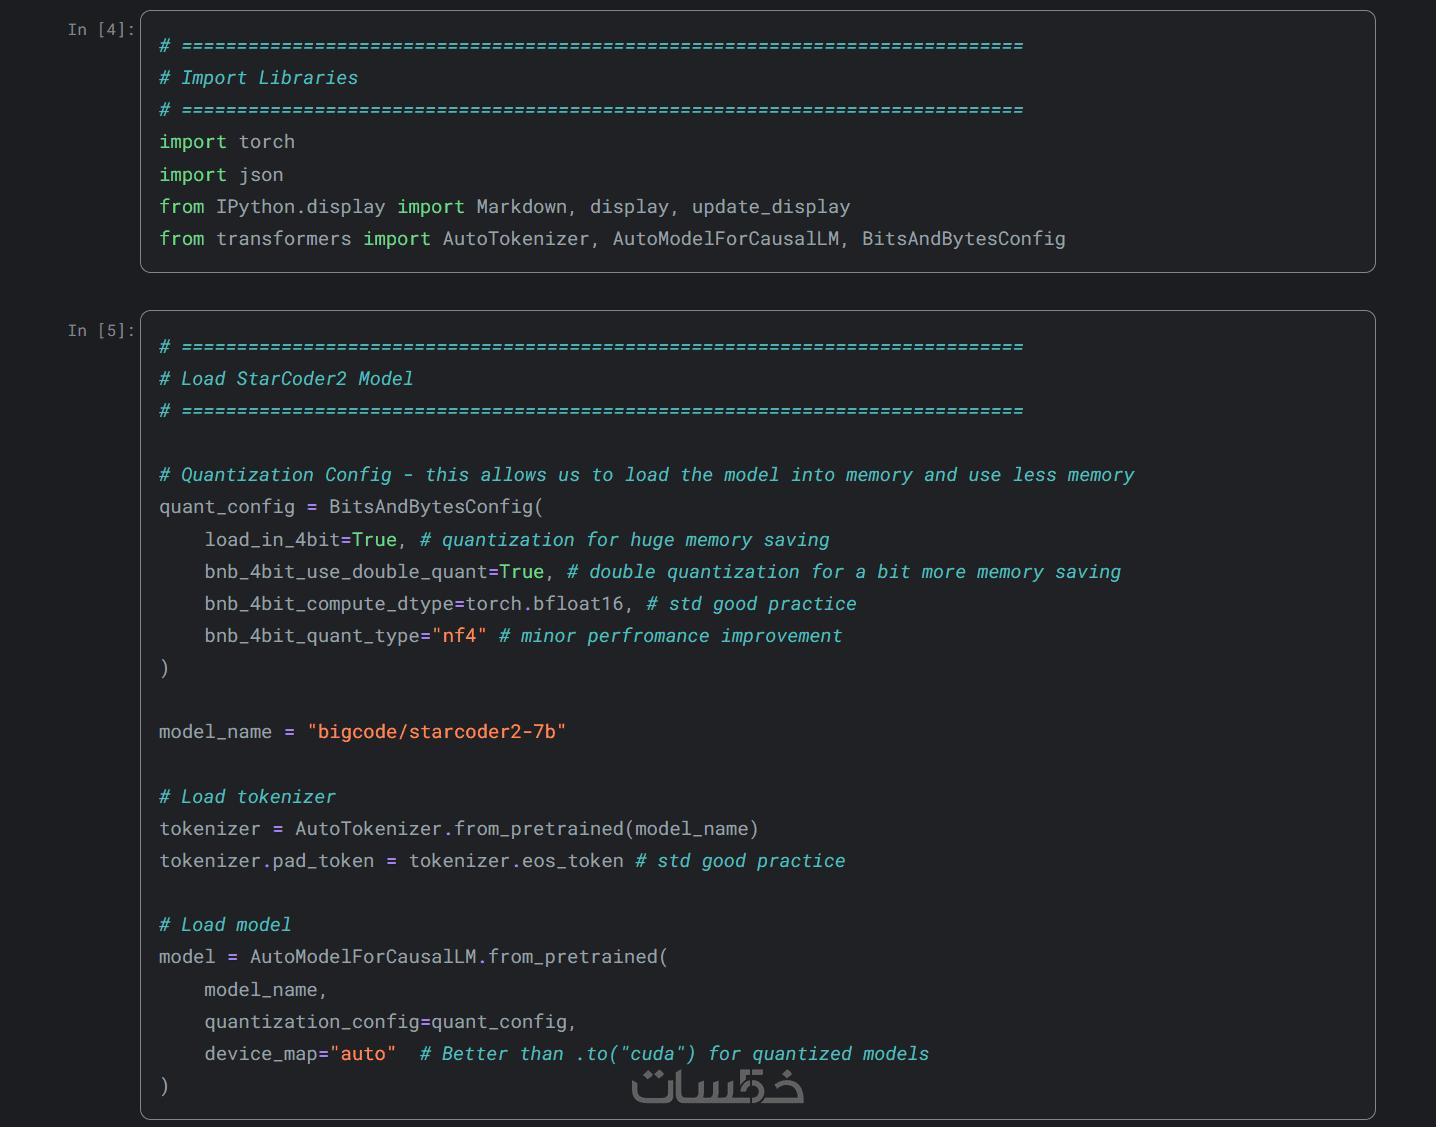Click the quantization_config=quant_config argument

tap(388, 1022)
